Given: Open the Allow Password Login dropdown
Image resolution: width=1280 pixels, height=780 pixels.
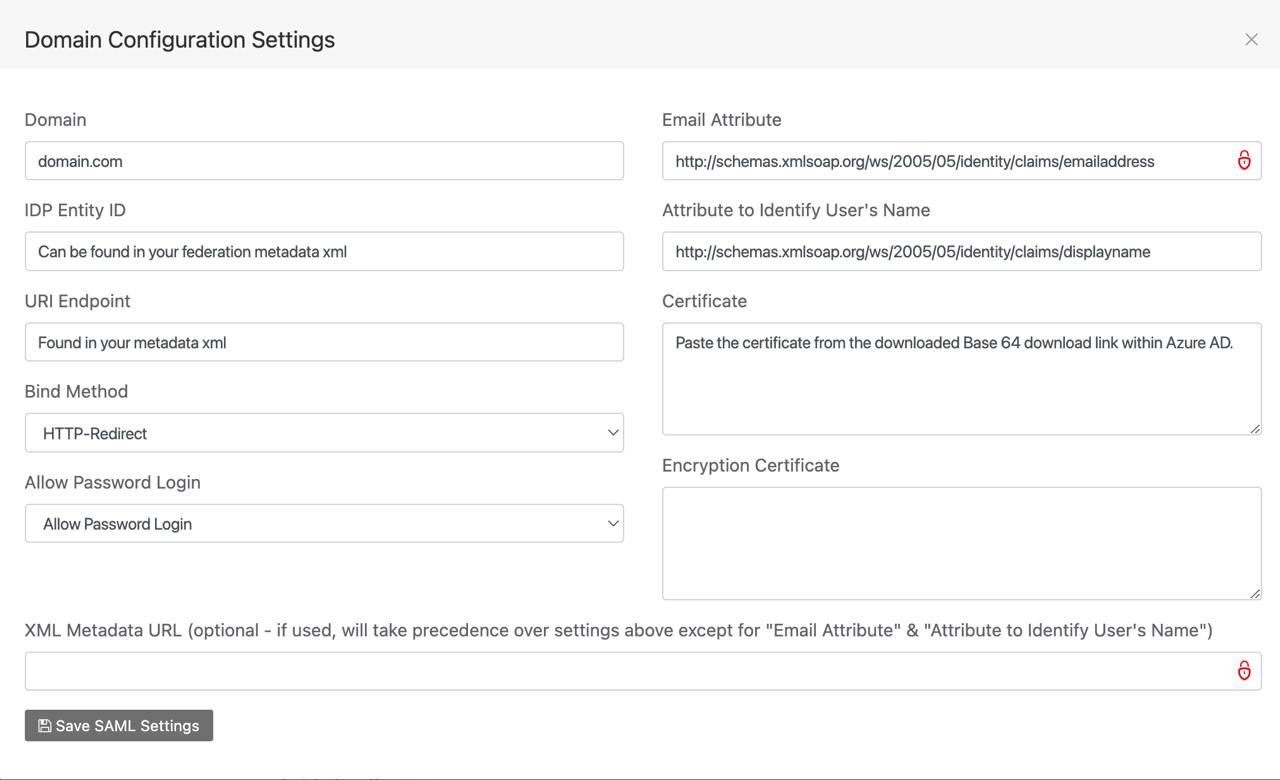Looking at the screenshot, I should [324, 523].
